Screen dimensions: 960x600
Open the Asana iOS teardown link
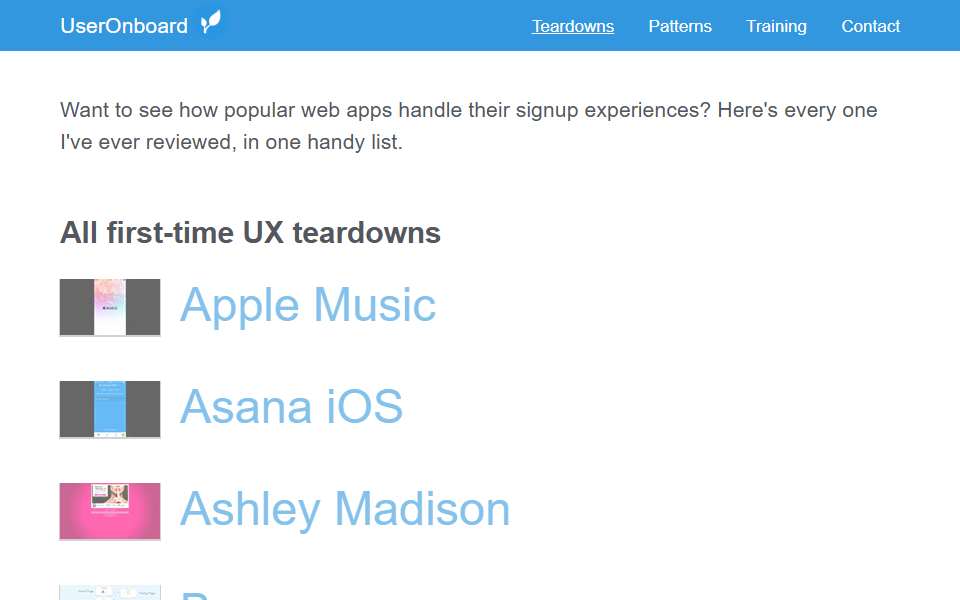click(291, 407)
